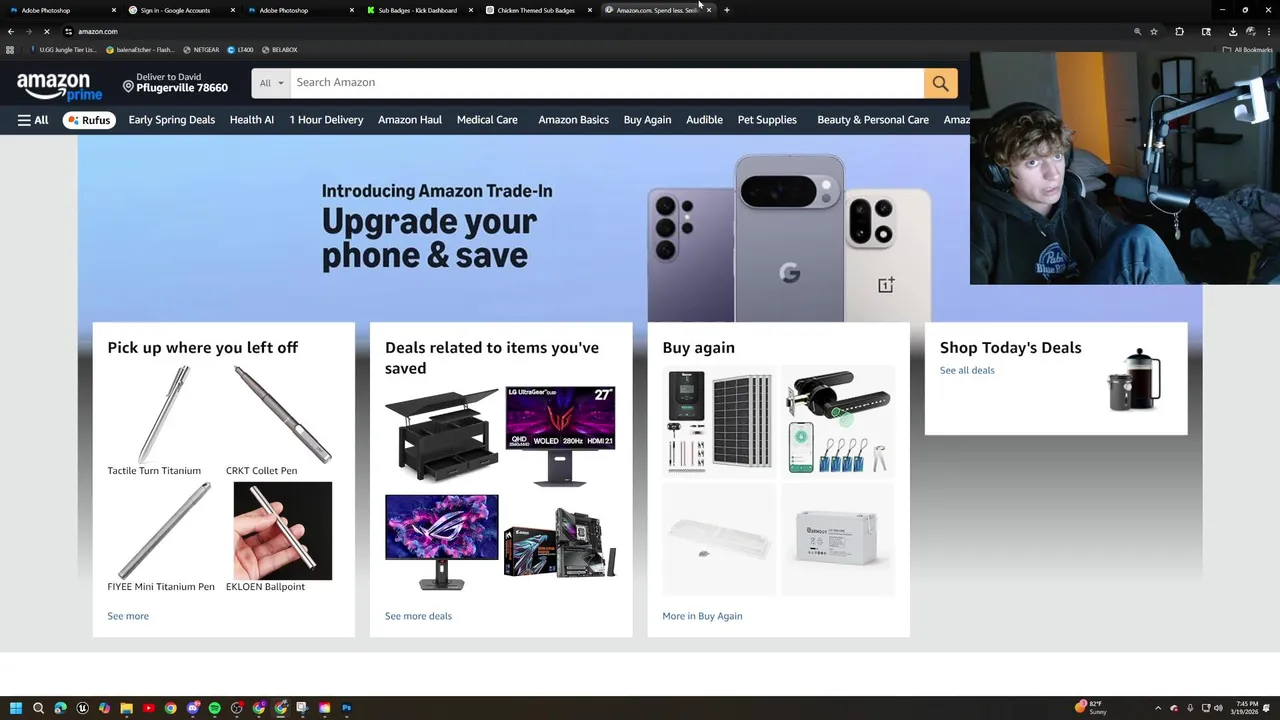
Task: Open the EKLOEN Ballpoint thumbnail
Action: pos(283,531)
